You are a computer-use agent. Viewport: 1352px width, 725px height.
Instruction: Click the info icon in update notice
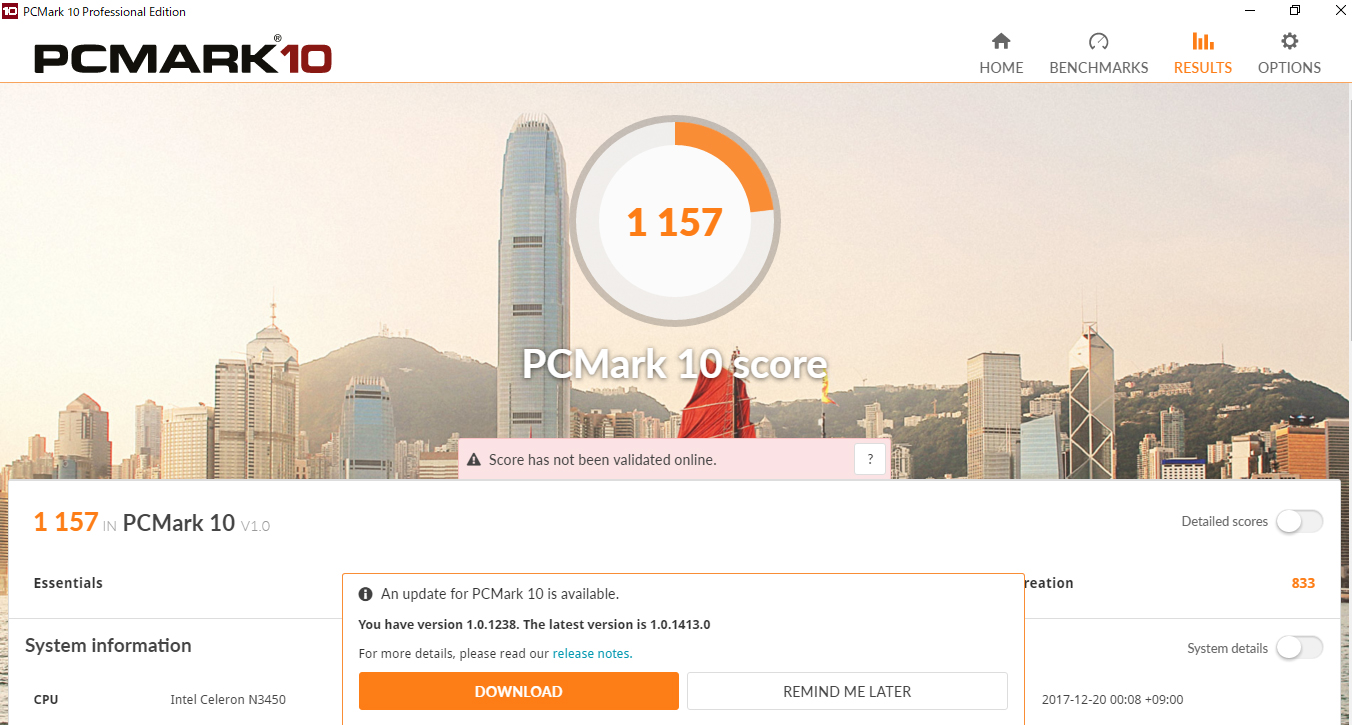pos(366,594)
